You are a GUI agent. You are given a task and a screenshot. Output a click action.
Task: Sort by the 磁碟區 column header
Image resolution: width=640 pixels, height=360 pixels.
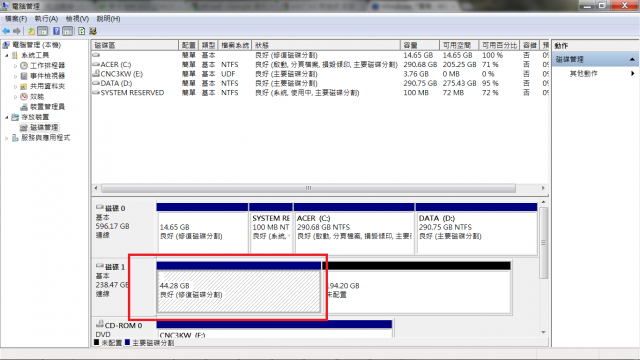[x=135, y=45]
